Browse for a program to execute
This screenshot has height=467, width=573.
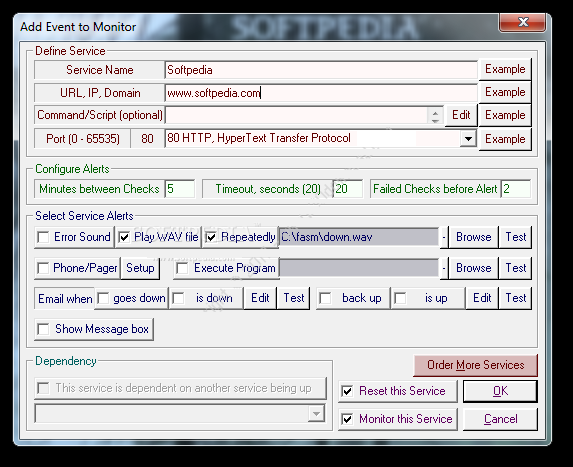473,268
